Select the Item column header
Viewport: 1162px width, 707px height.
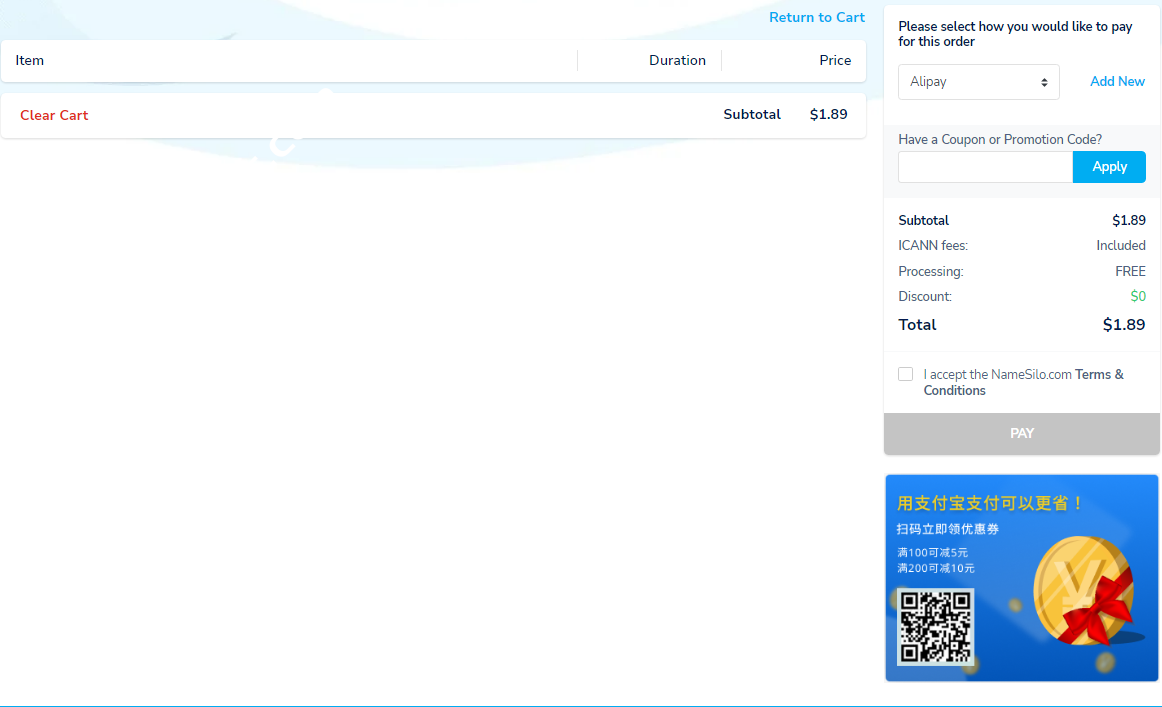(x=30, y=61)
